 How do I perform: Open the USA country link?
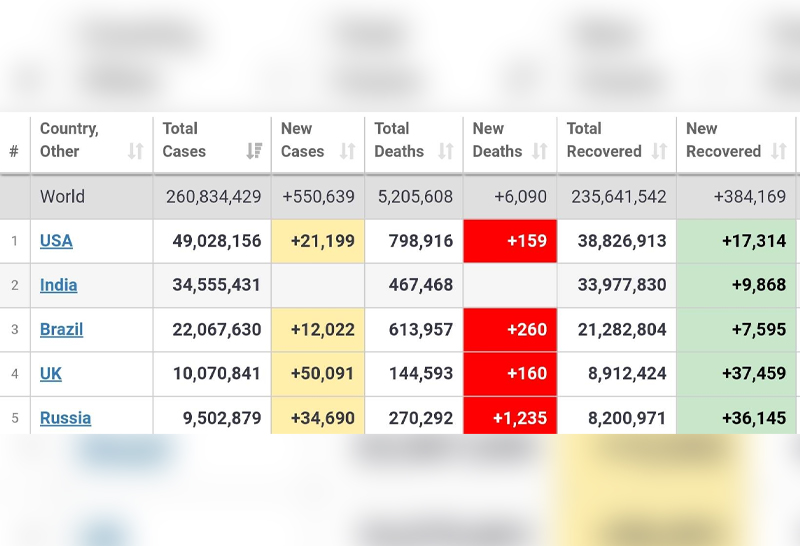click(x=56, y=241)
